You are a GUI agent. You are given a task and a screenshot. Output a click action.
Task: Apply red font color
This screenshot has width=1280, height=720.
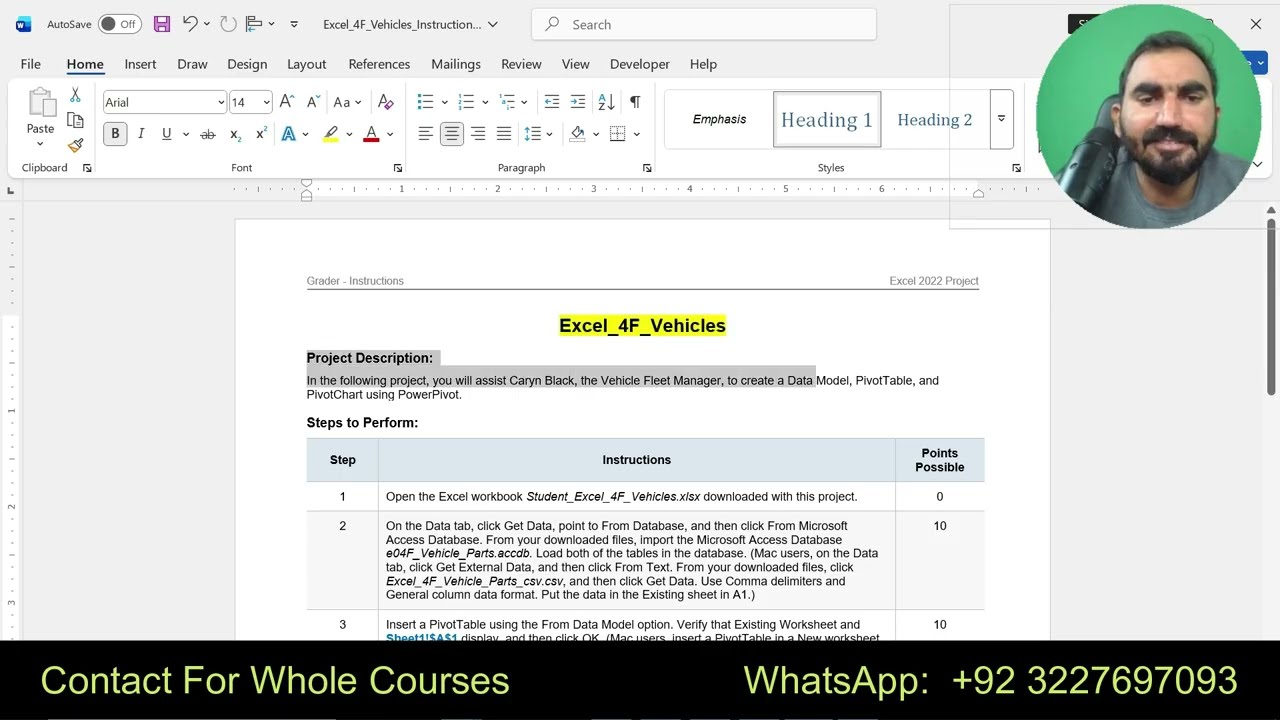[371, 134]
